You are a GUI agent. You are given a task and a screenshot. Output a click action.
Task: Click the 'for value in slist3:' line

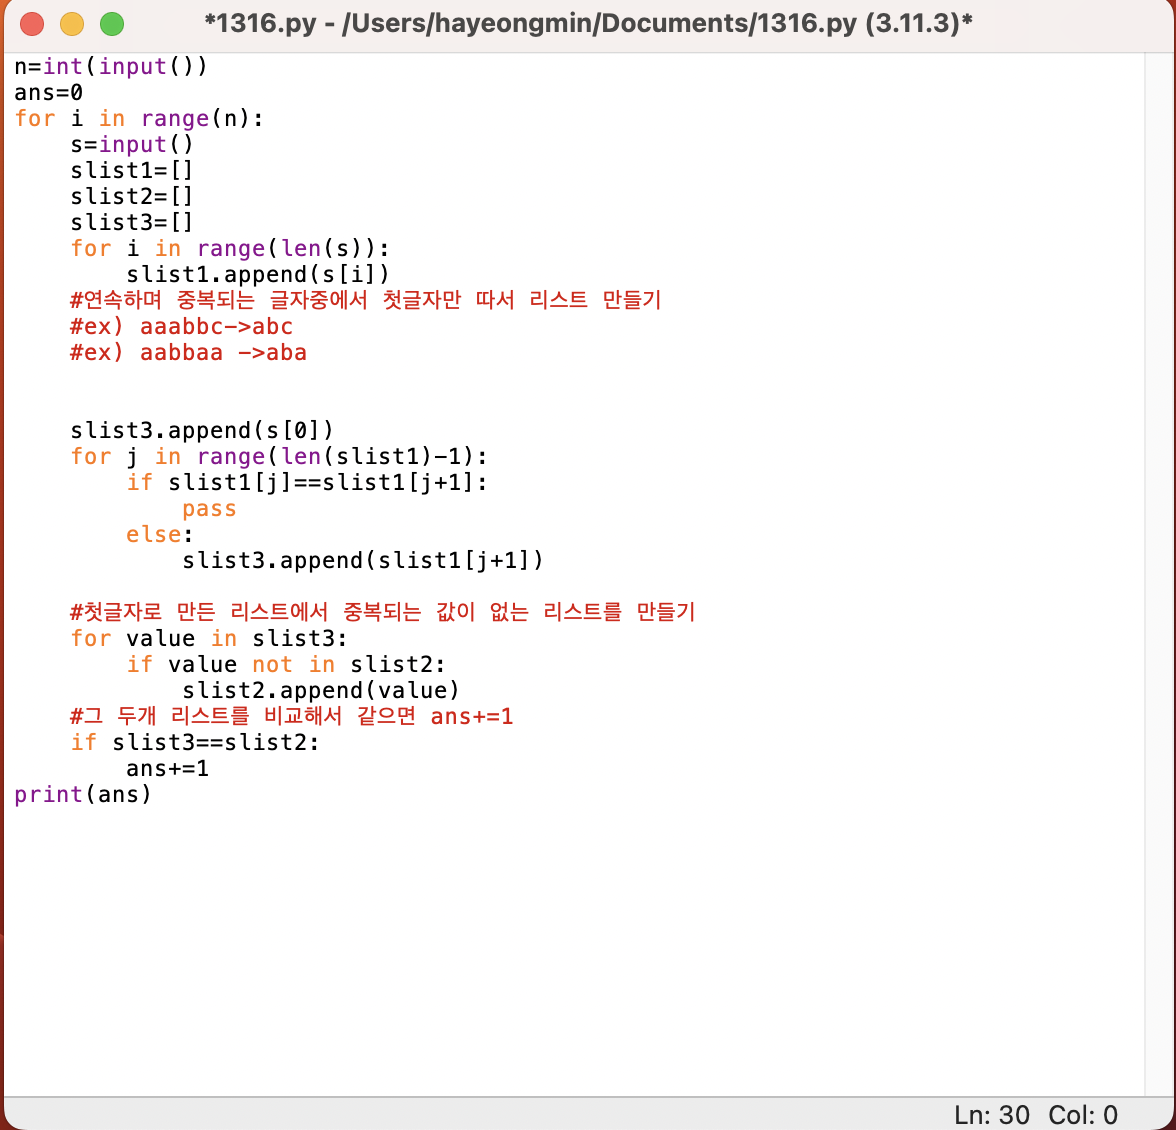click(x=209, y=638)
